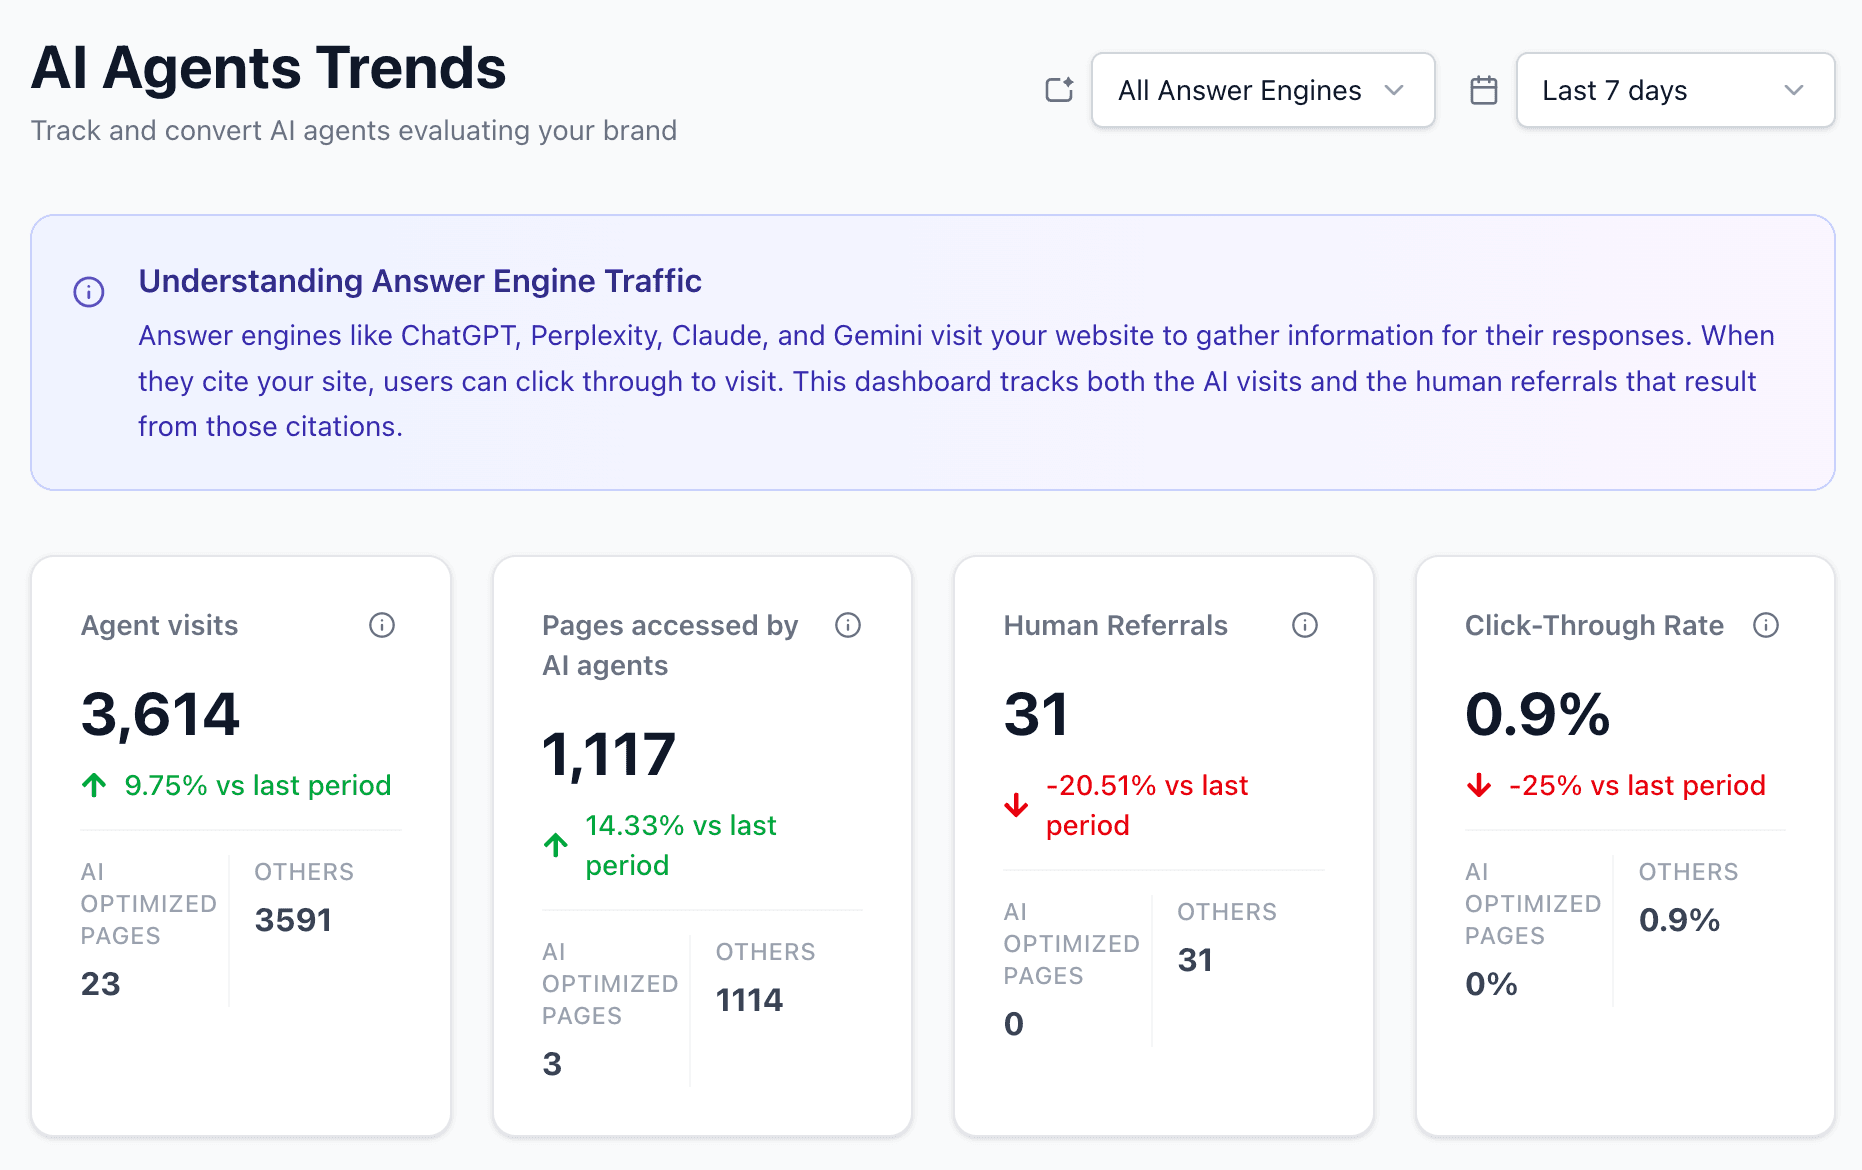The image size is (1862, 1170).
Task: Click the Agent visits total of 3,614
Action: pyautogui.click(x=160, y=712)
